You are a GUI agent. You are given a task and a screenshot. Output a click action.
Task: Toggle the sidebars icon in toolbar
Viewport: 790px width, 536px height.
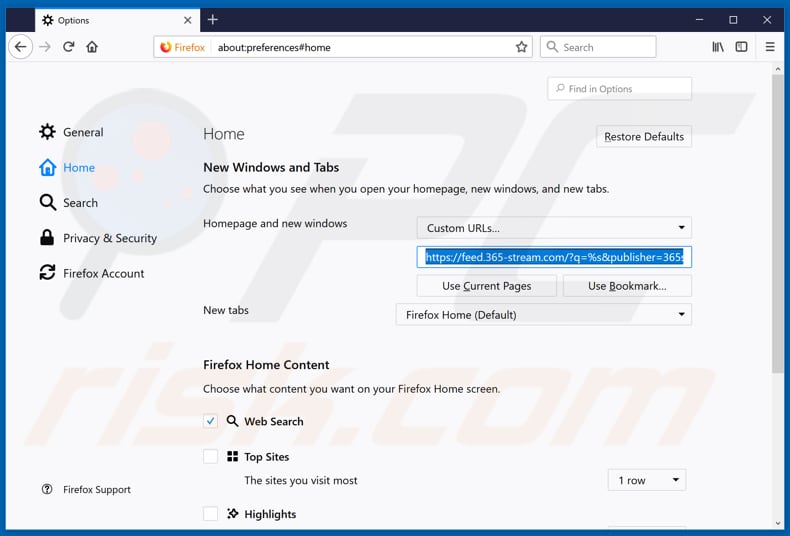[x=742, y=47]
